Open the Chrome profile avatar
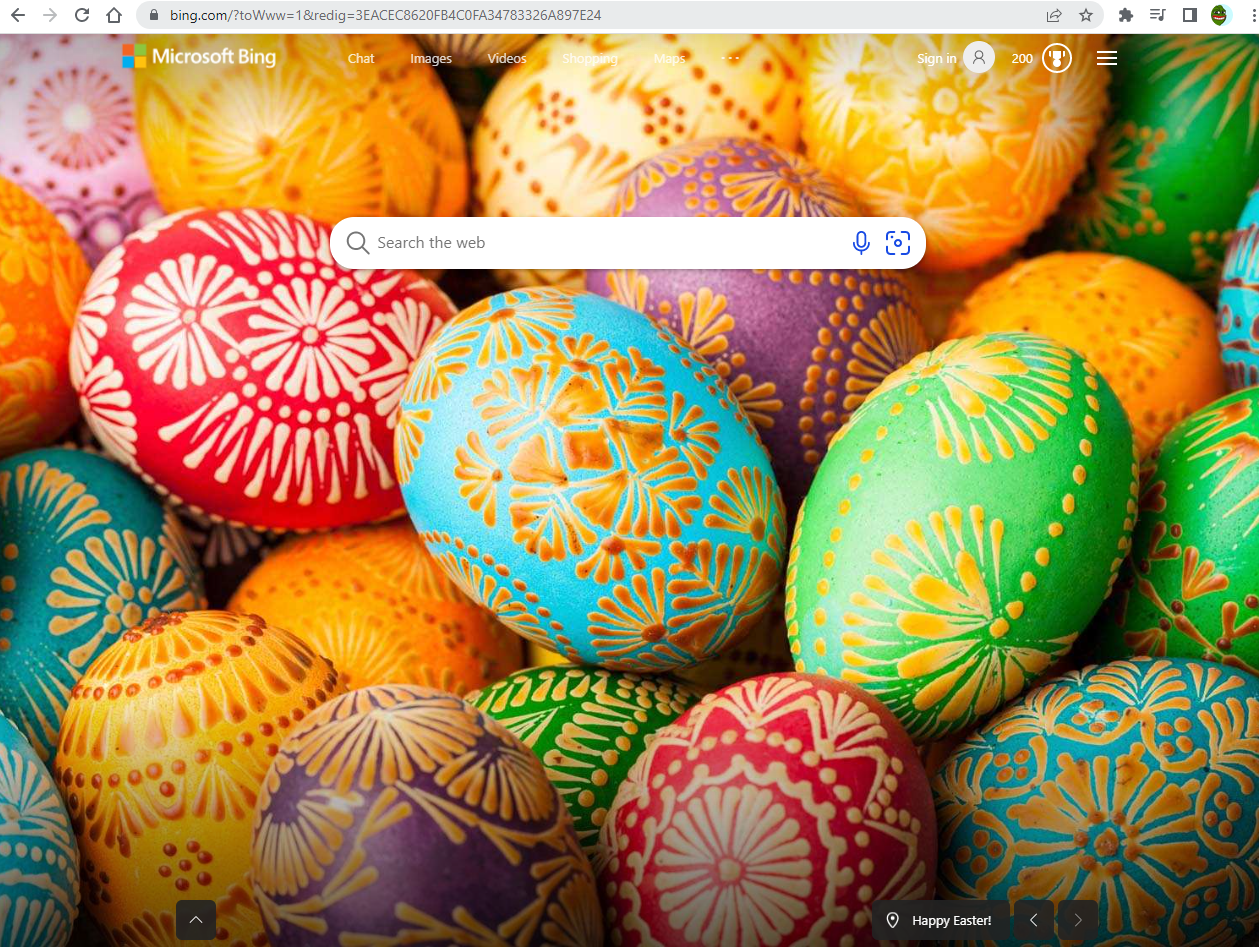Viewport: 1259px width, 947px height. tap(1220, 15)
